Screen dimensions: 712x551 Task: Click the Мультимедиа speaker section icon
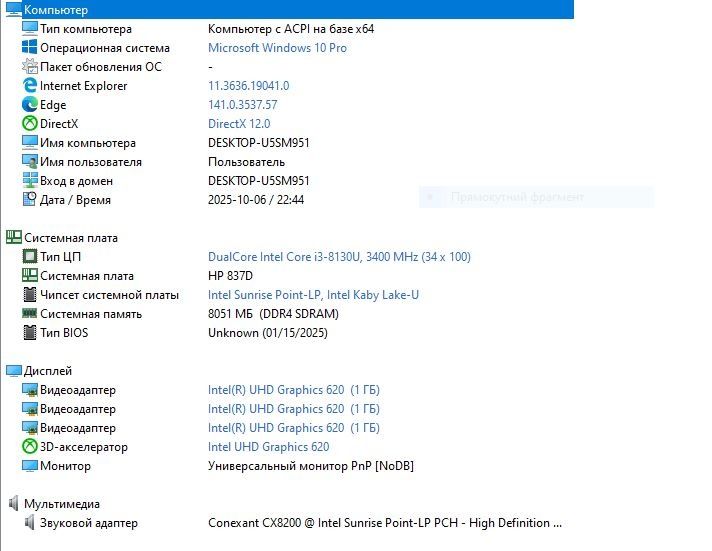click(x=14, y=504)
